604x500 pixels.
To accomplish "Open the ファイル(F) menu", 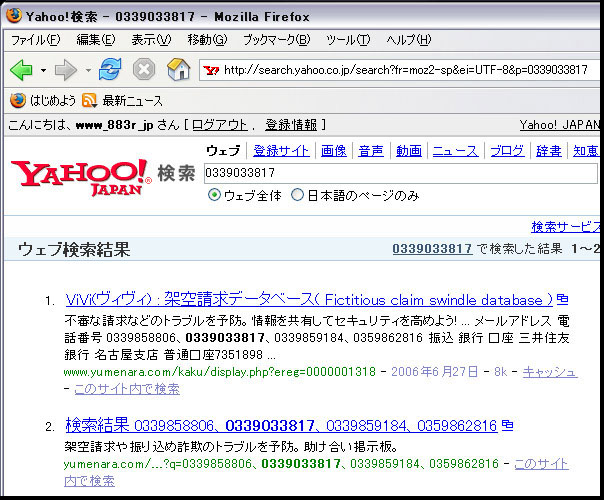I will (35, 40).
